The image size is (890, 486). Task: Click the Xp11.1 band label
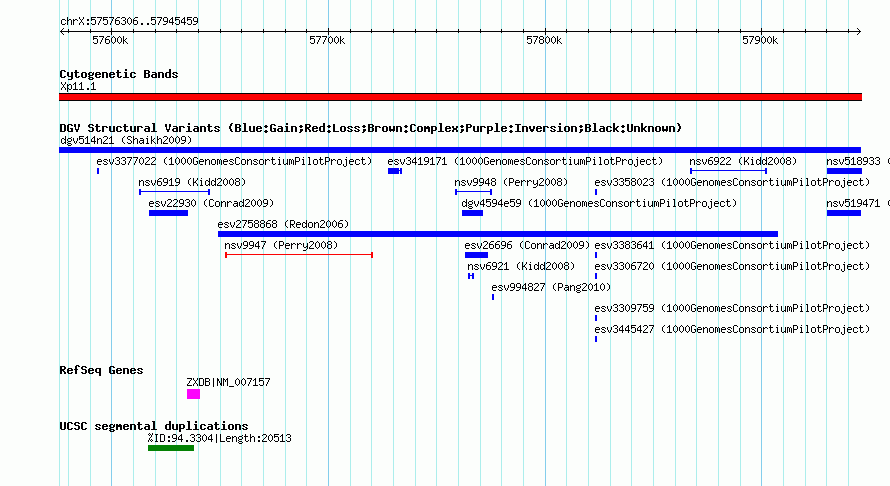point(78,86)
